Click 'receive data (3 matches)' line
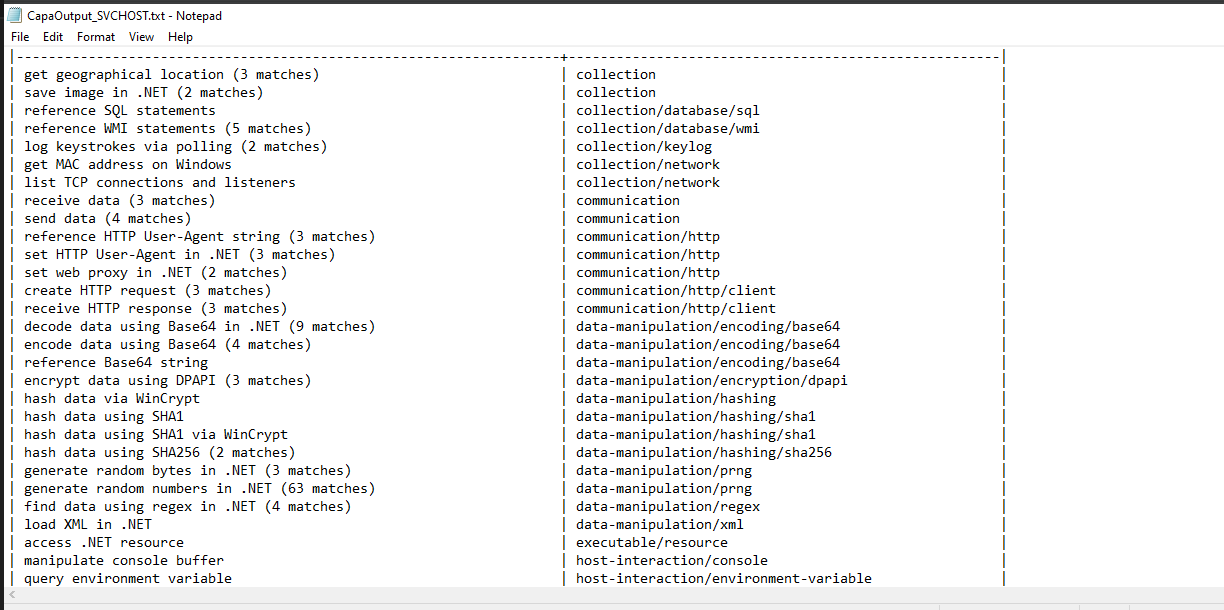The image size is (1224, 610). 120,200
